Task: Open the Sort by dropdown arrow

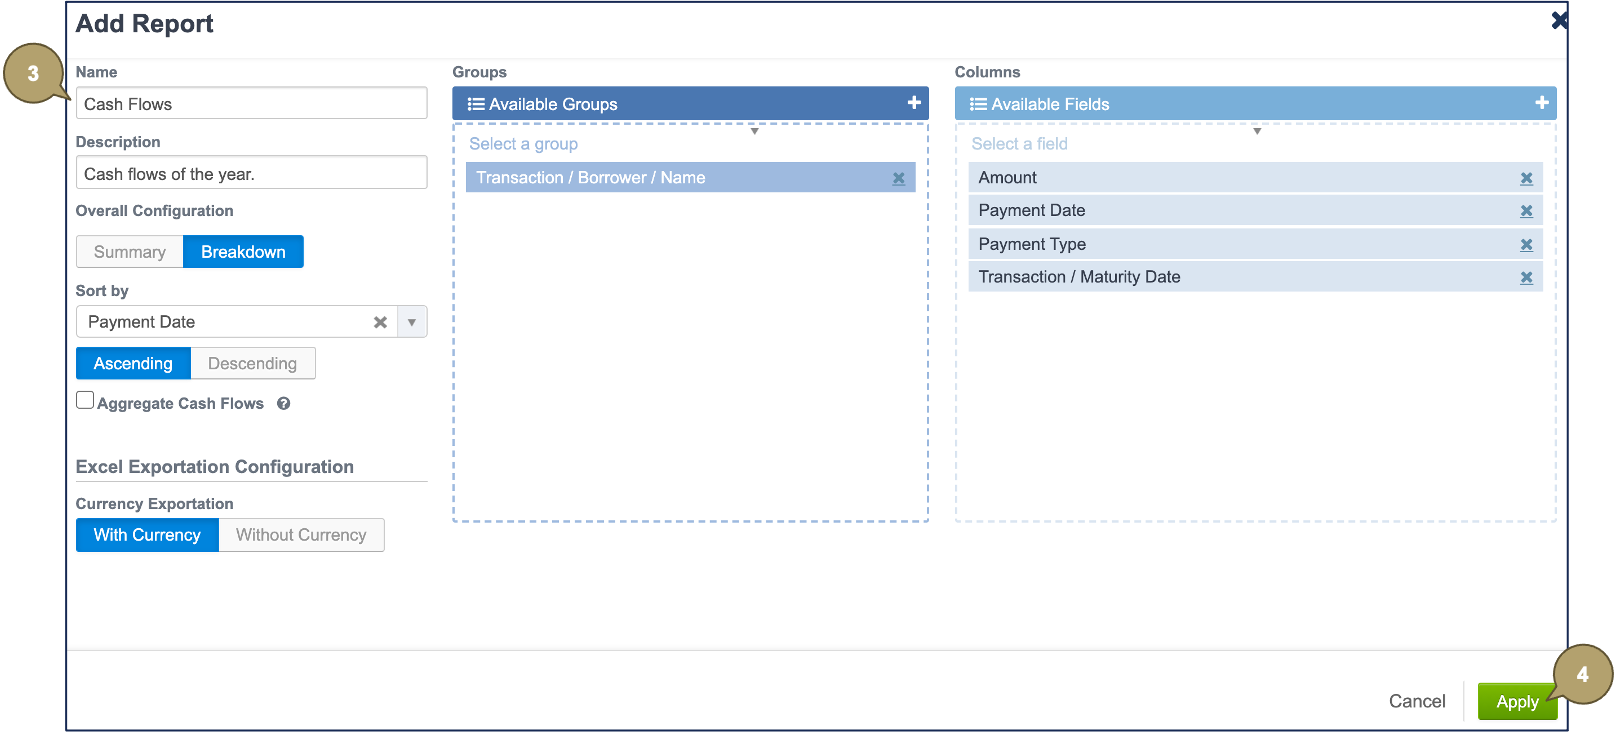Action: click(412, 322)
